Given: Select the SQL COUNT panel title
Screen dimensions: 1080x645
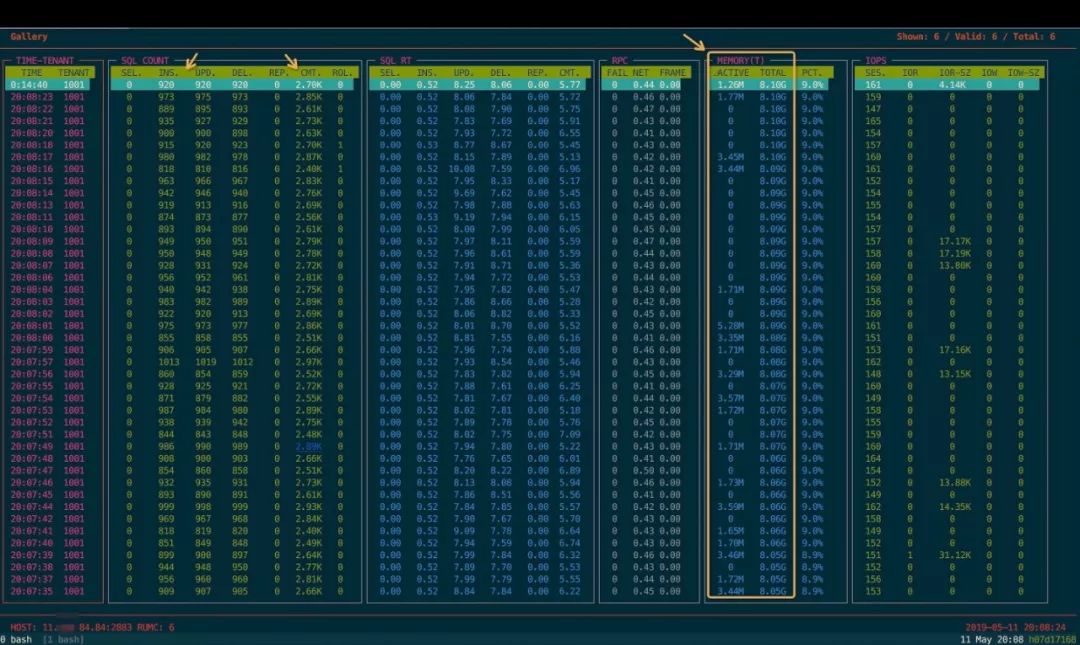Looking at the screenshot, I should click(145, 61).
